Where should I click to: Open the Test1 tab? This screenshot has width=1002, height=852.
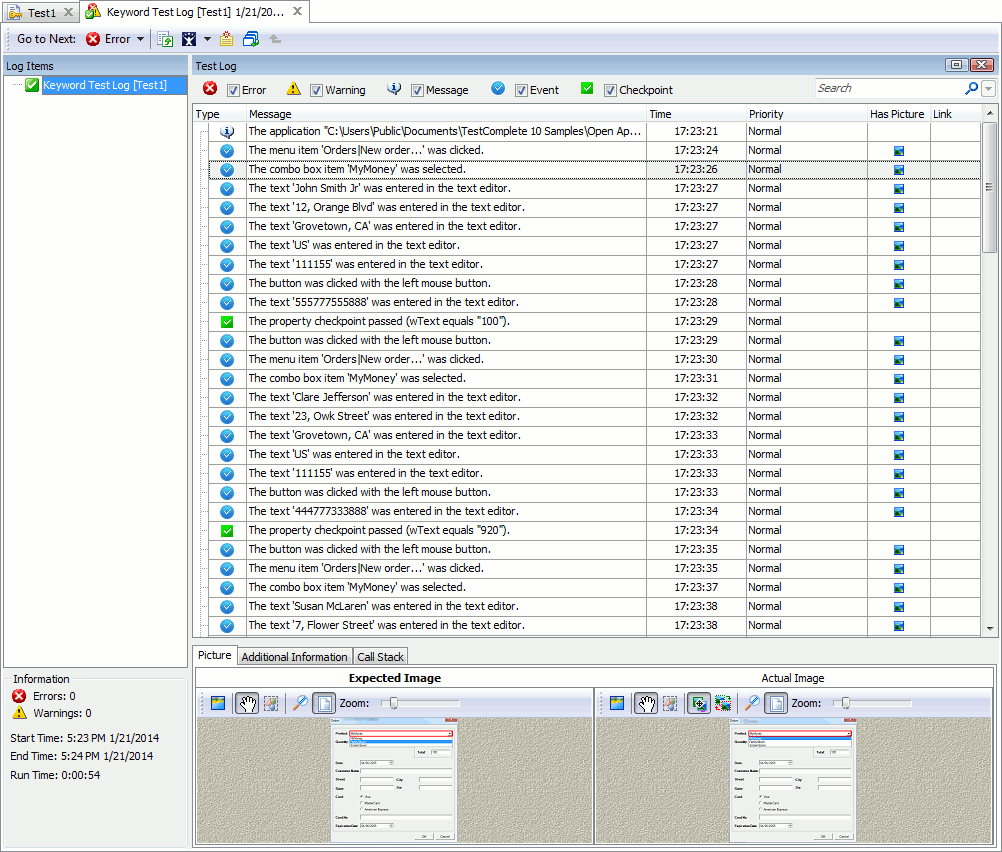[x=38, y=12]
